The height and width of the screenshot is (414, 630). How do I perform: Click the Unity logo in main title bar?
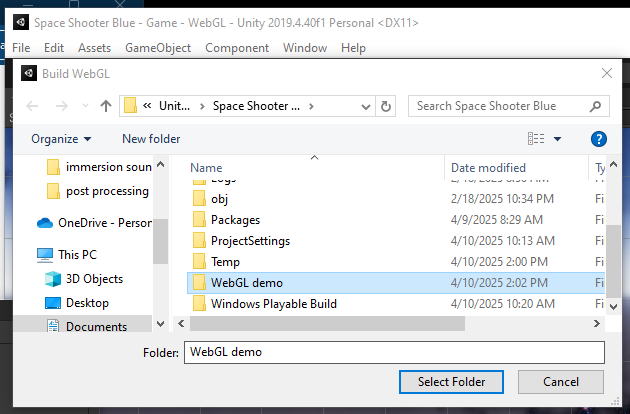click(21, 22)
